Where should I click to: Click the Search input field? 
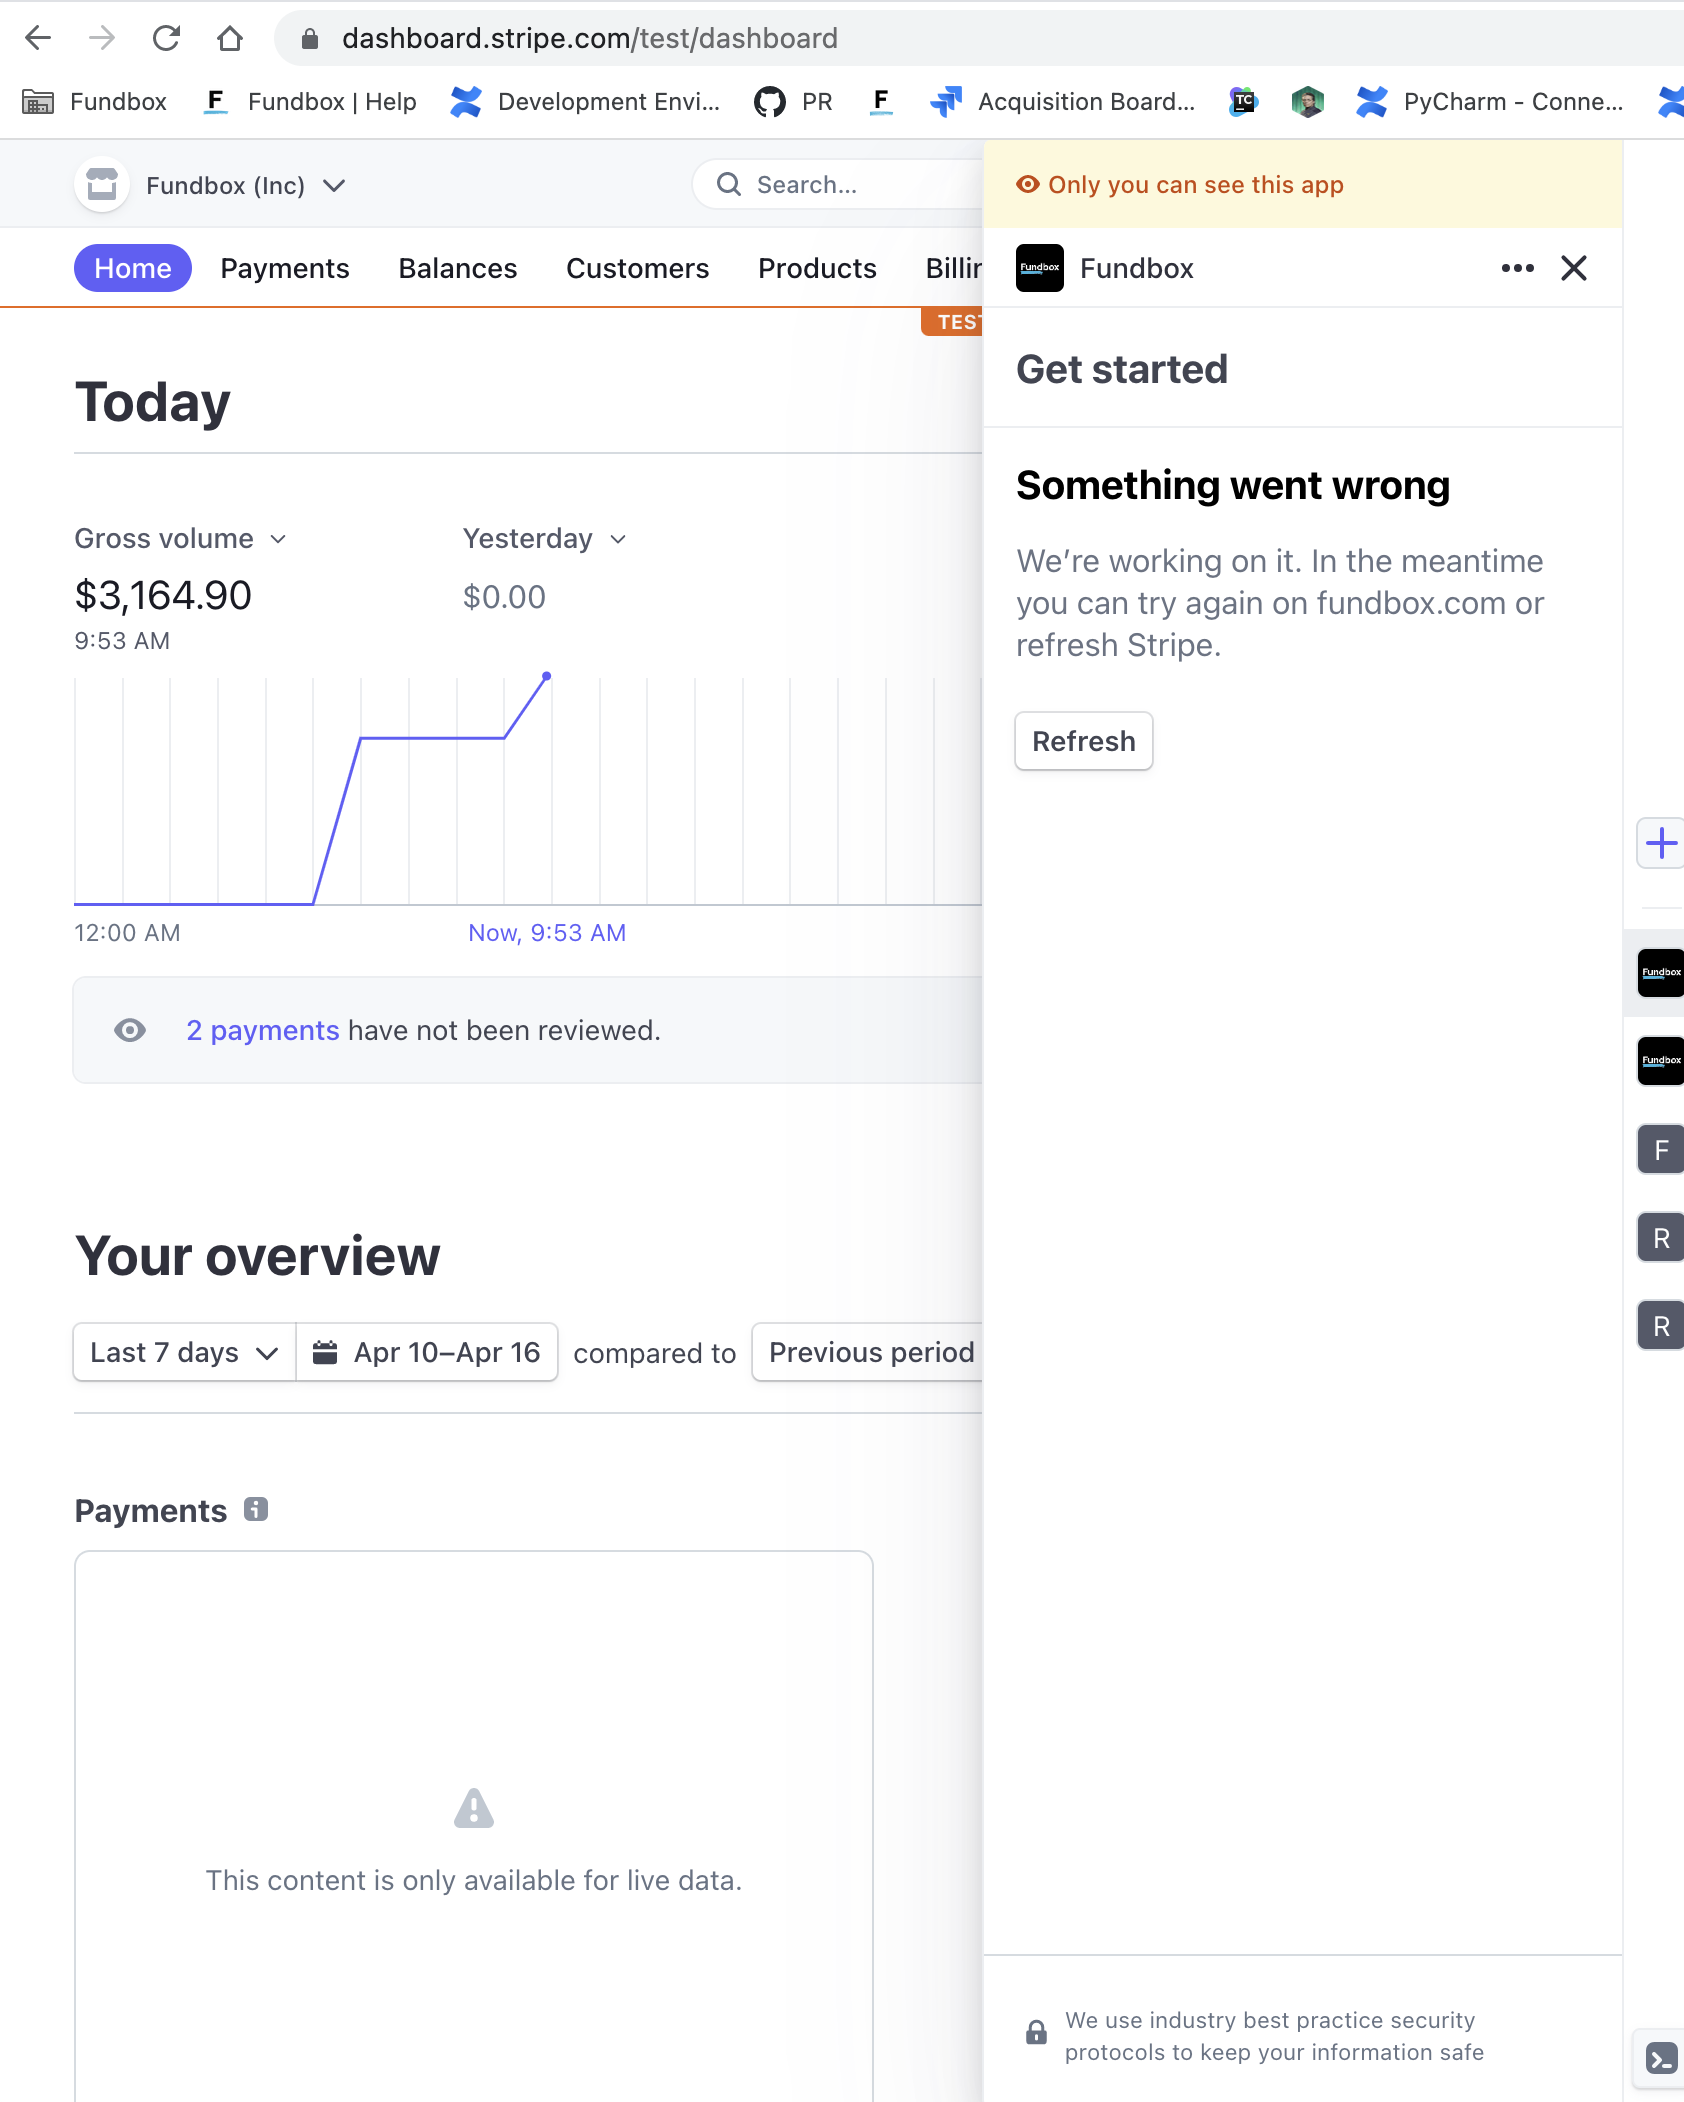tap(838, 185)
